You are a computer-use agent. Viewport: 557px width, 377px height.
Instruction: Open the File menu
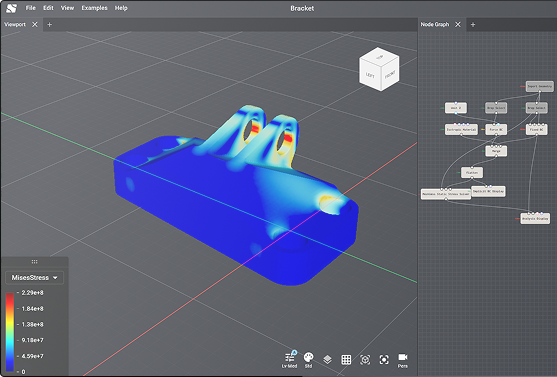[31, 8]
